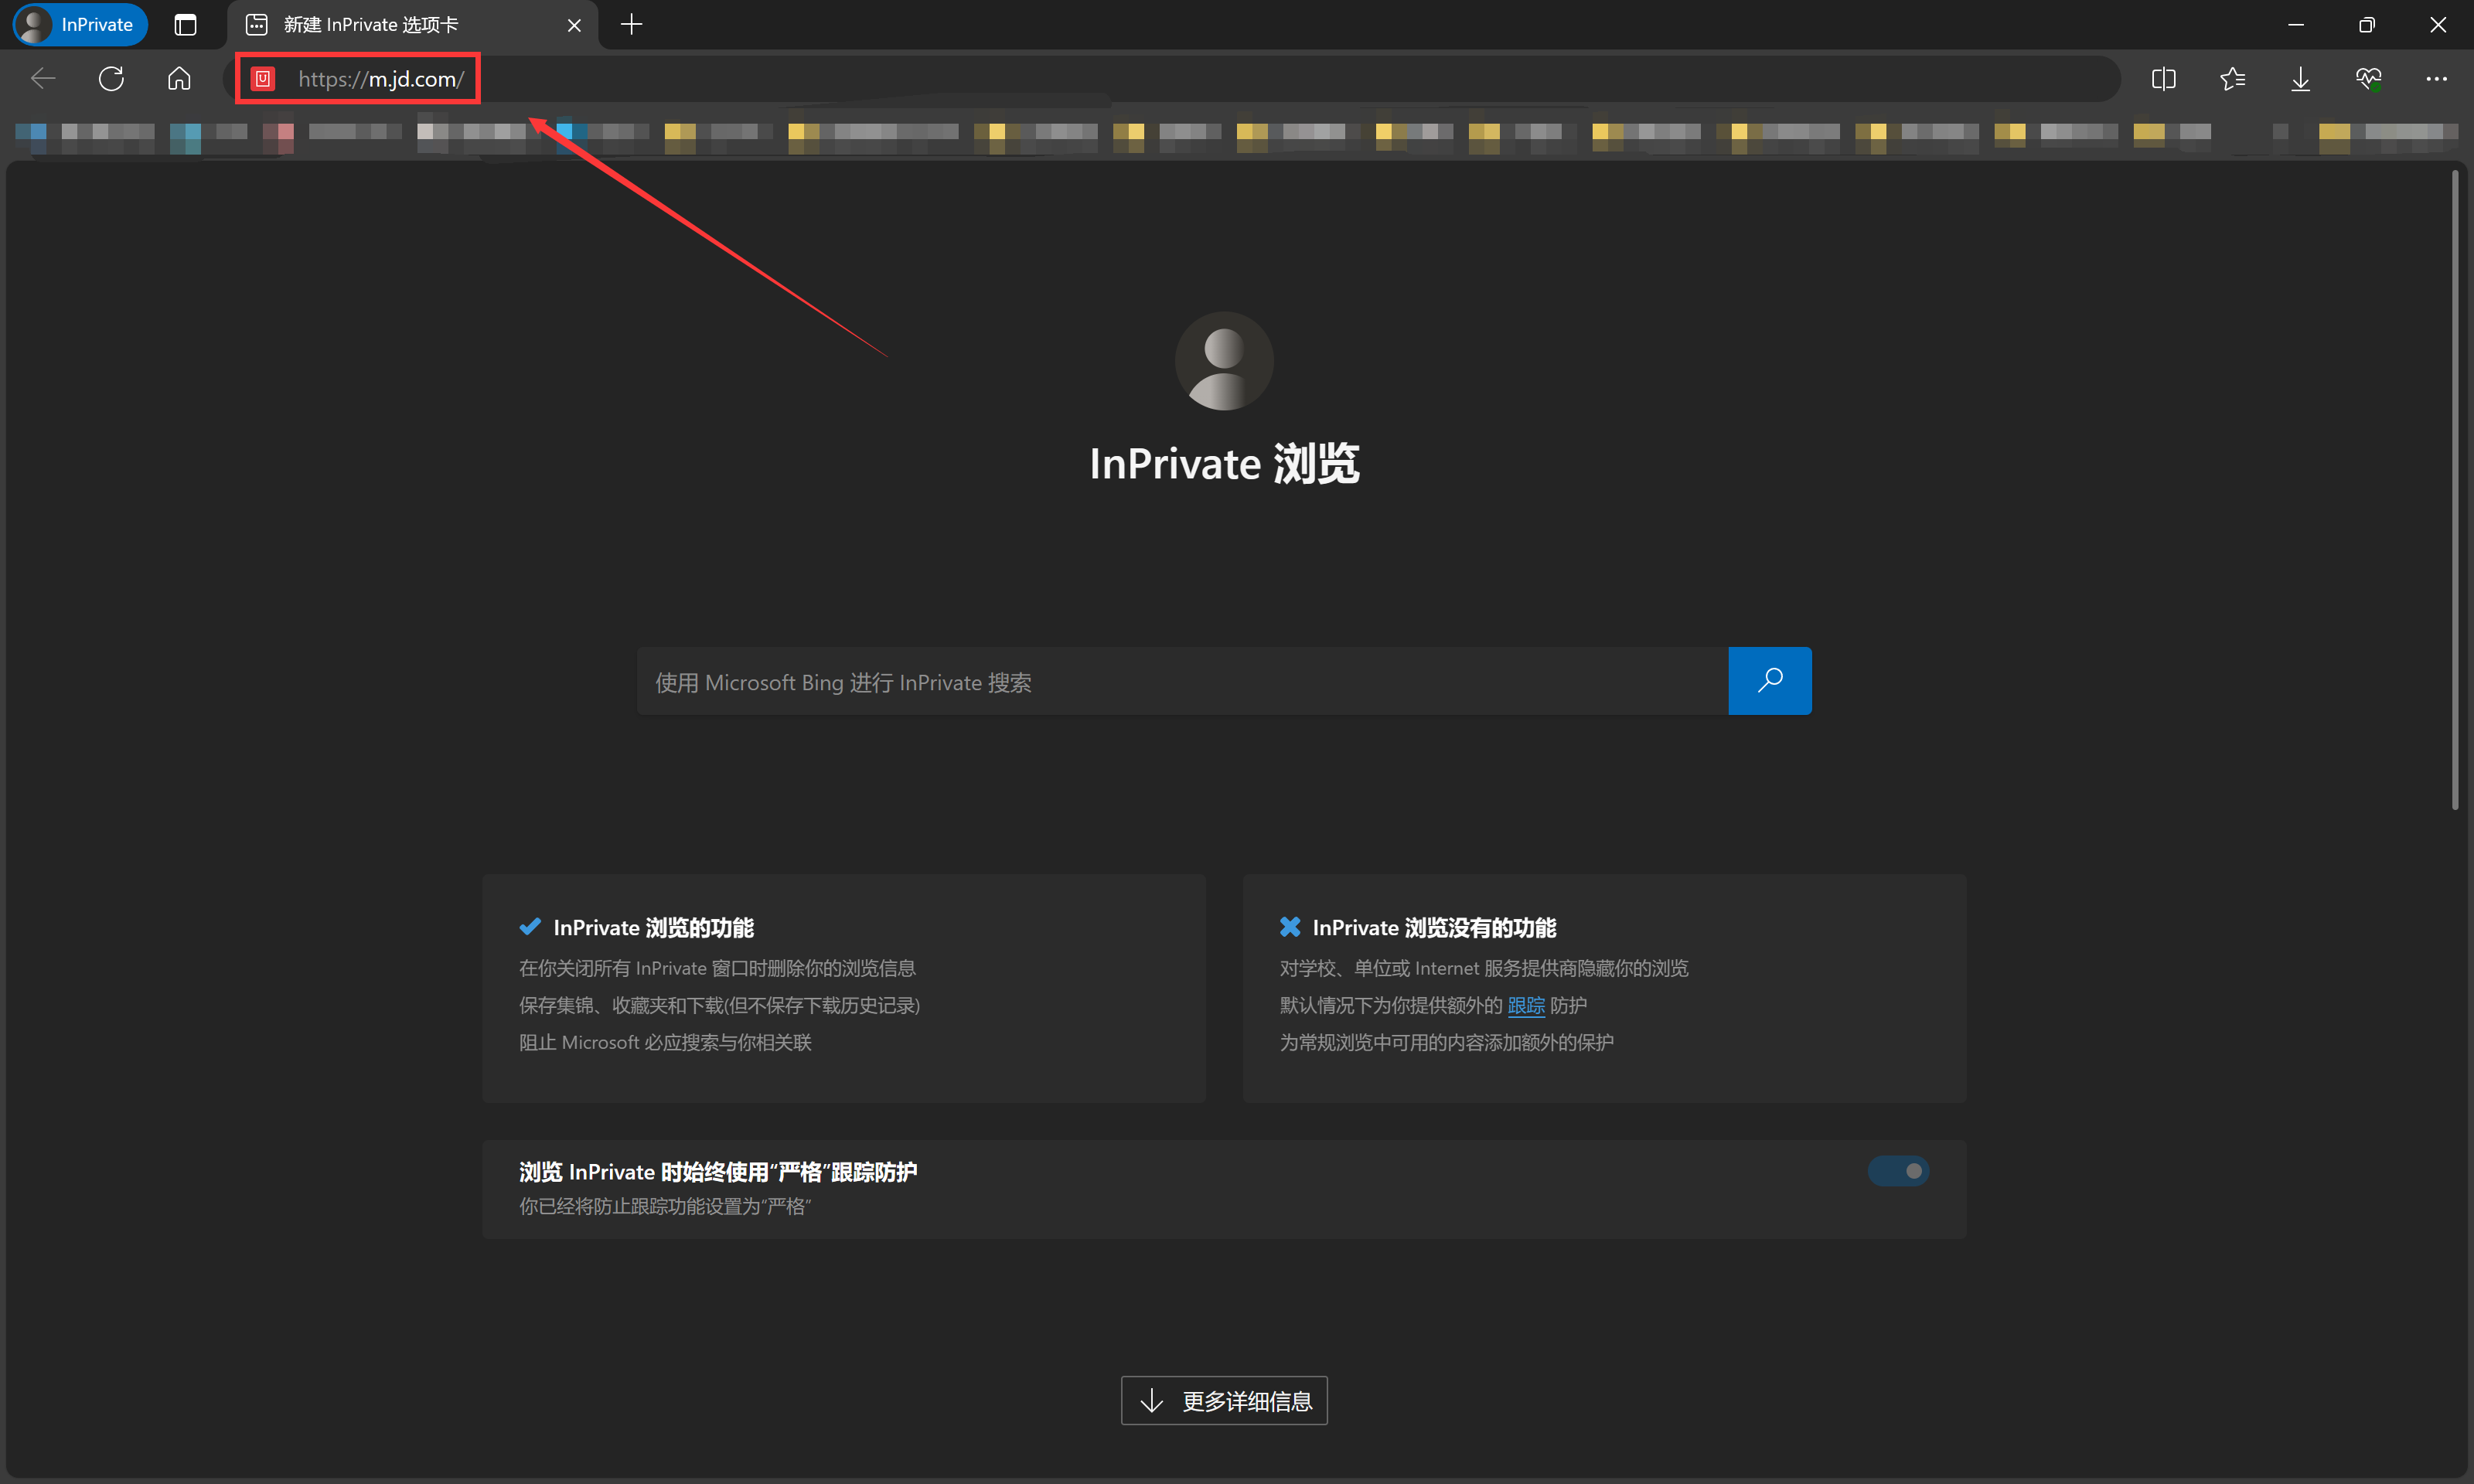The height and width of the screenshot is (1484, 2474).
Task: Go to home page icon
Action: pos(179,79)
